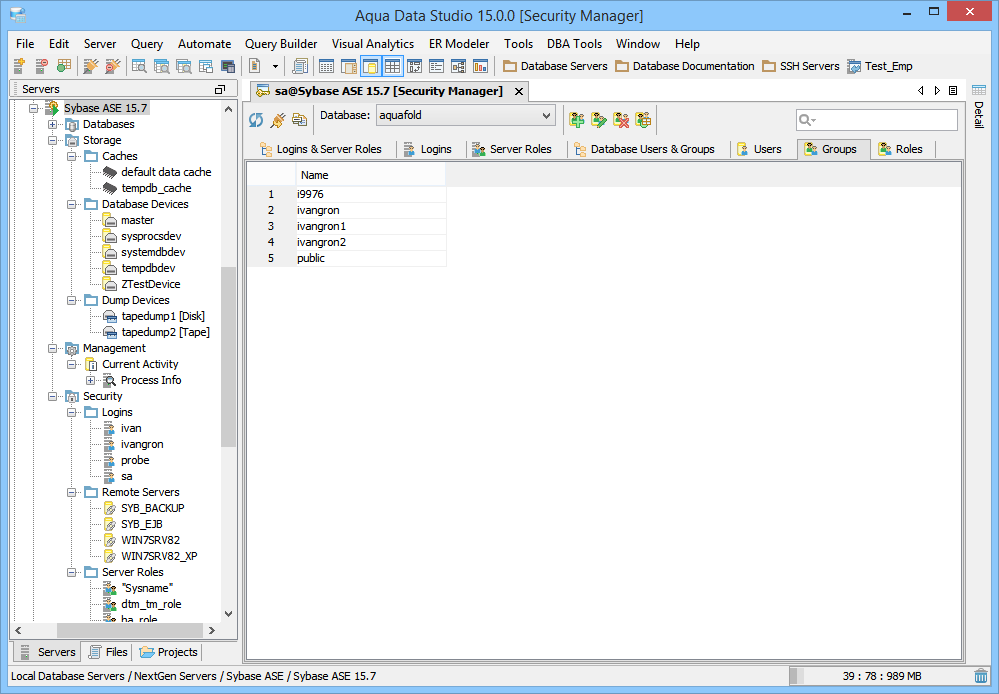The height and width of the screenshot is (694, 999).
Task: Close the Security Manager tab
Action: click(519, 92)
